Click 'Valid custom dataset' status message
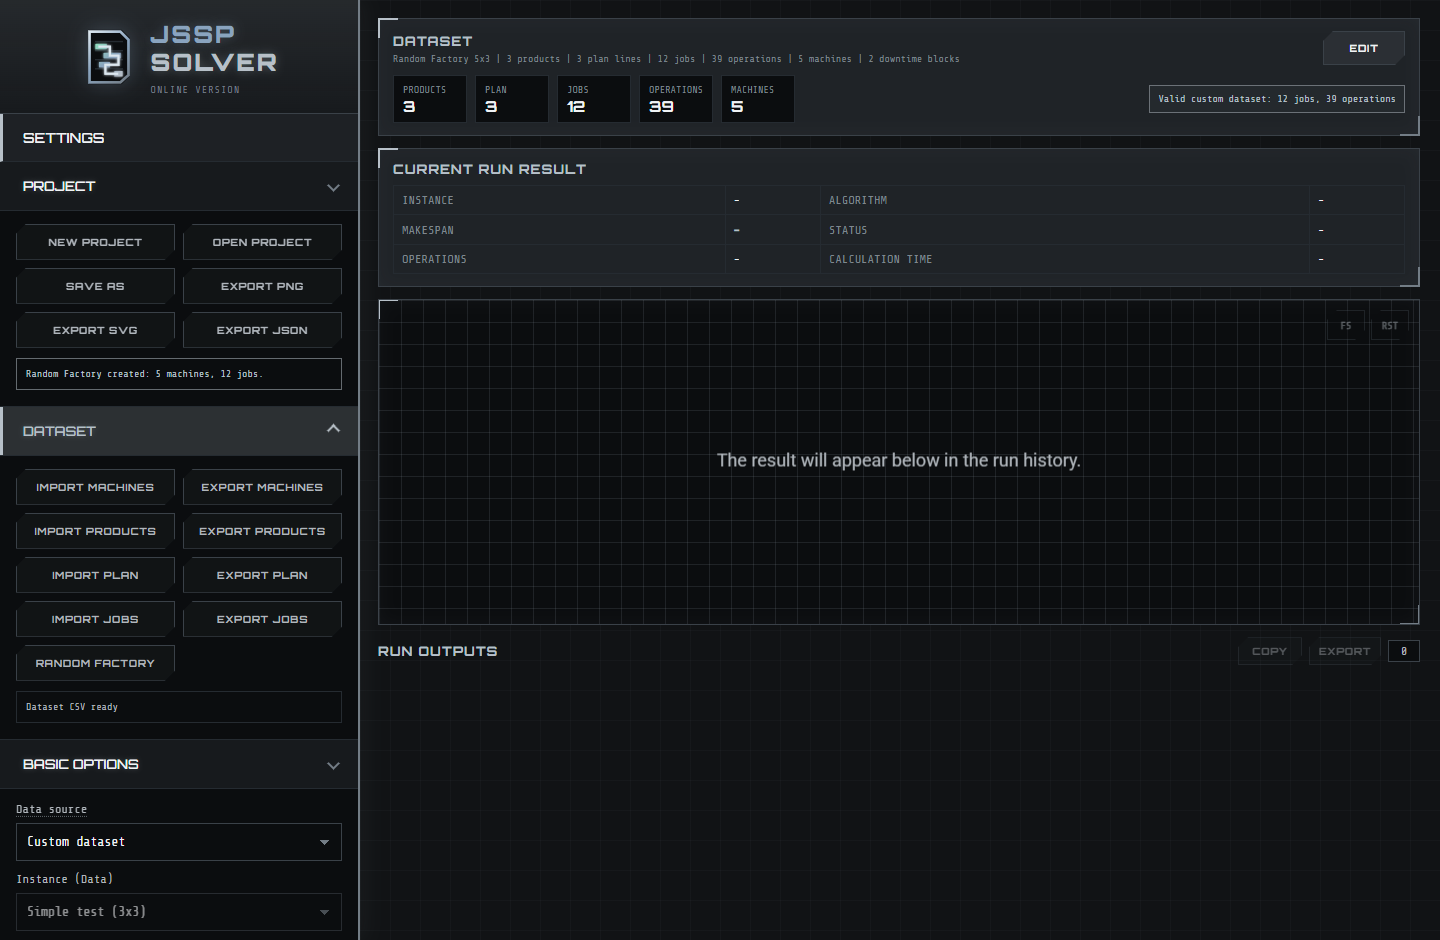The width and height of the screenshot is (1440, 940). click(1277, 99)
